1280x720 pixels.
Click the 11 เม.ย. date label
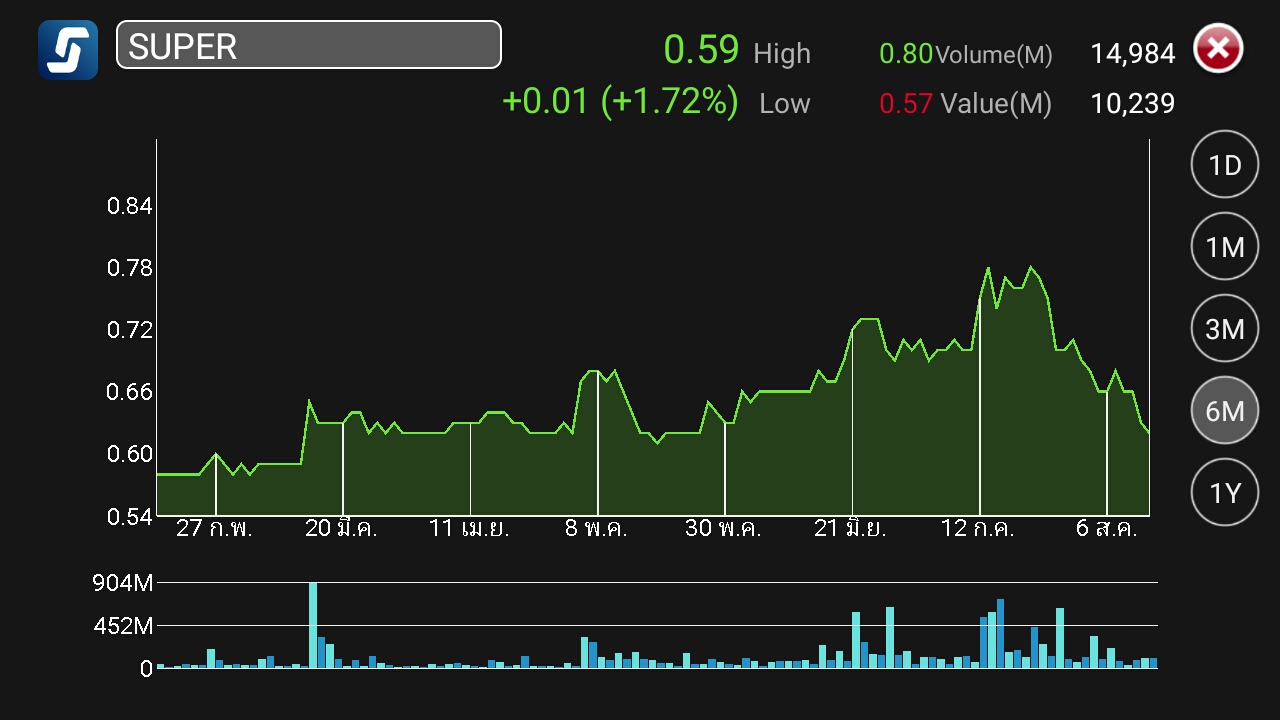(x=469, y=529)
